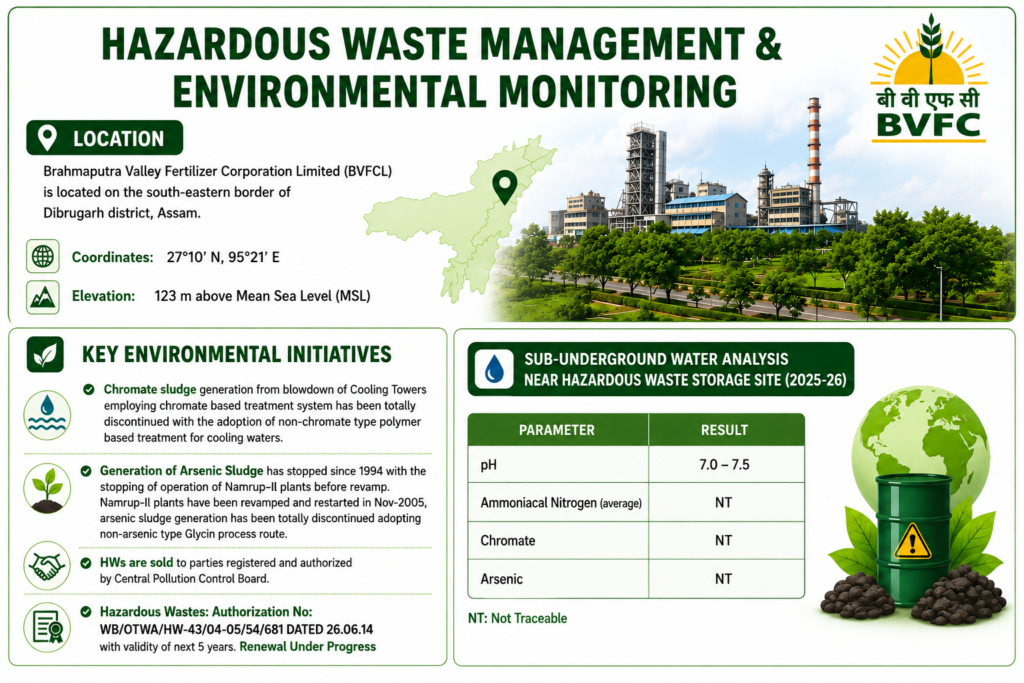Click the seedling plant circle icon

[x=47, y=488]
